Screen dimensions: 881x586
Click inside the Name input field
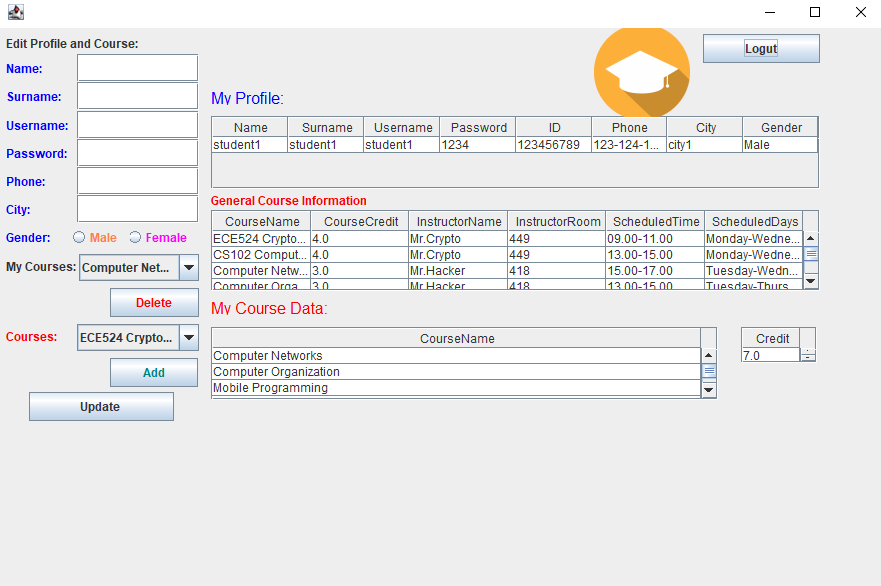pyautogui.click(x=136, y=68)
